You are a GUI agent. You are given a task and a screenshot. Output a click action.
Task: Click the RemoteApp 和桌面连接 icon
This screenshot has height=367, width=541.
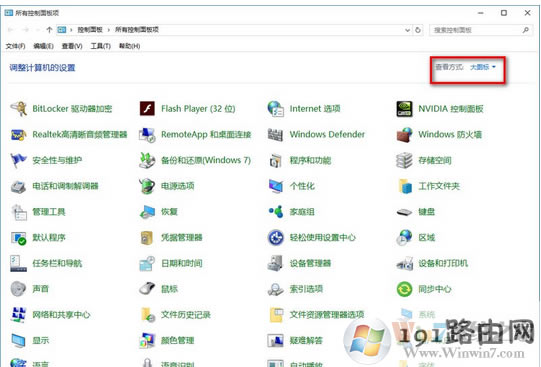pyautogui.click(x=147, y=135)
